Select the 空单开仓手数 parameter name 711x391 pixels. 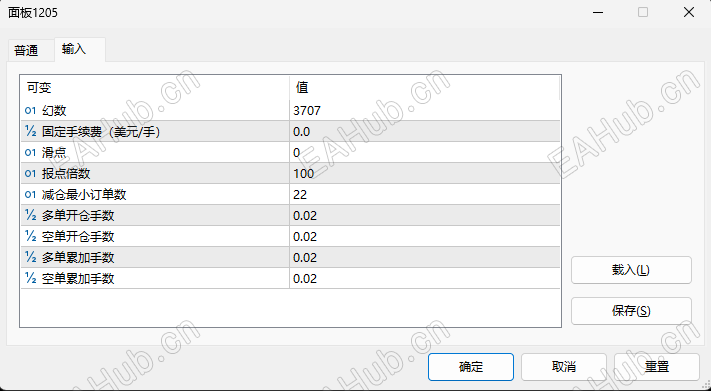pyautogui.click(x=78, y=236)
